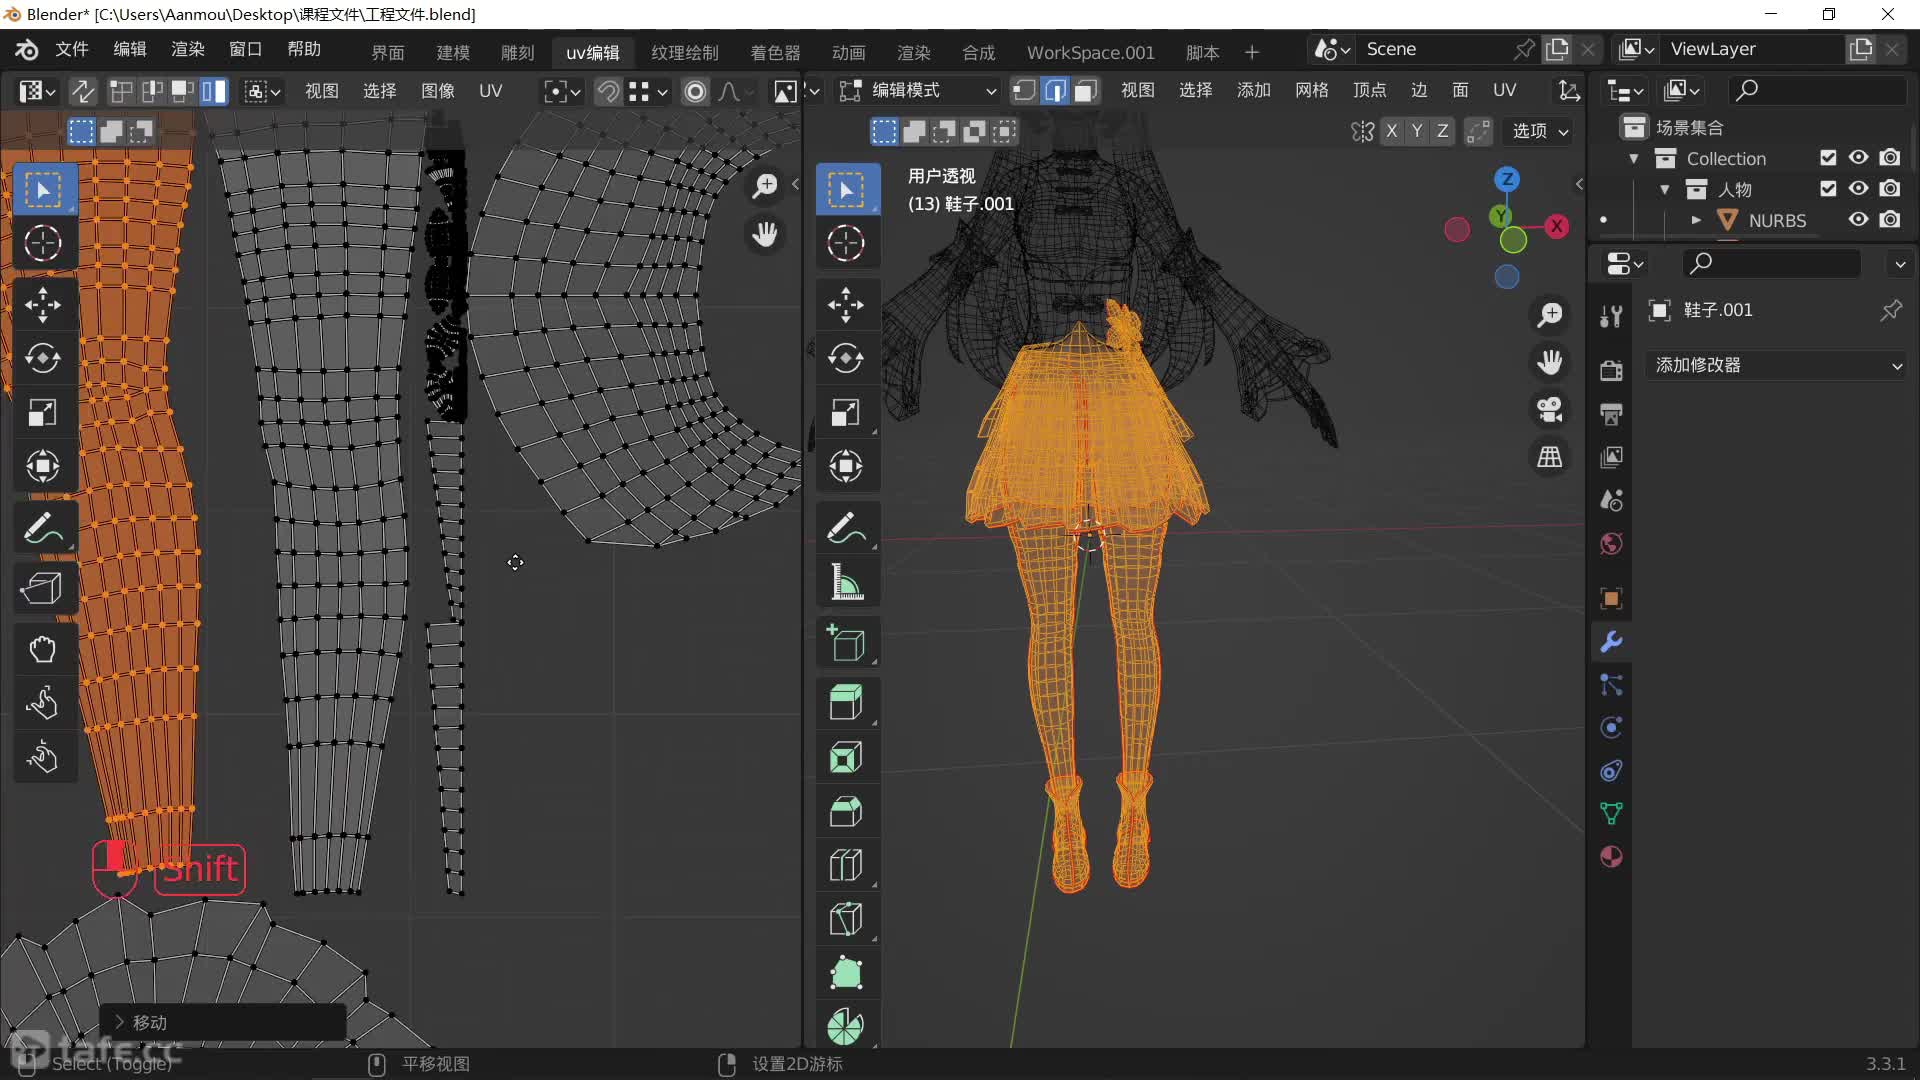This screenshot has width=1920, height=1080.
Task: Select the Cursor tool in 3D viewport
Action: (846, 243)
